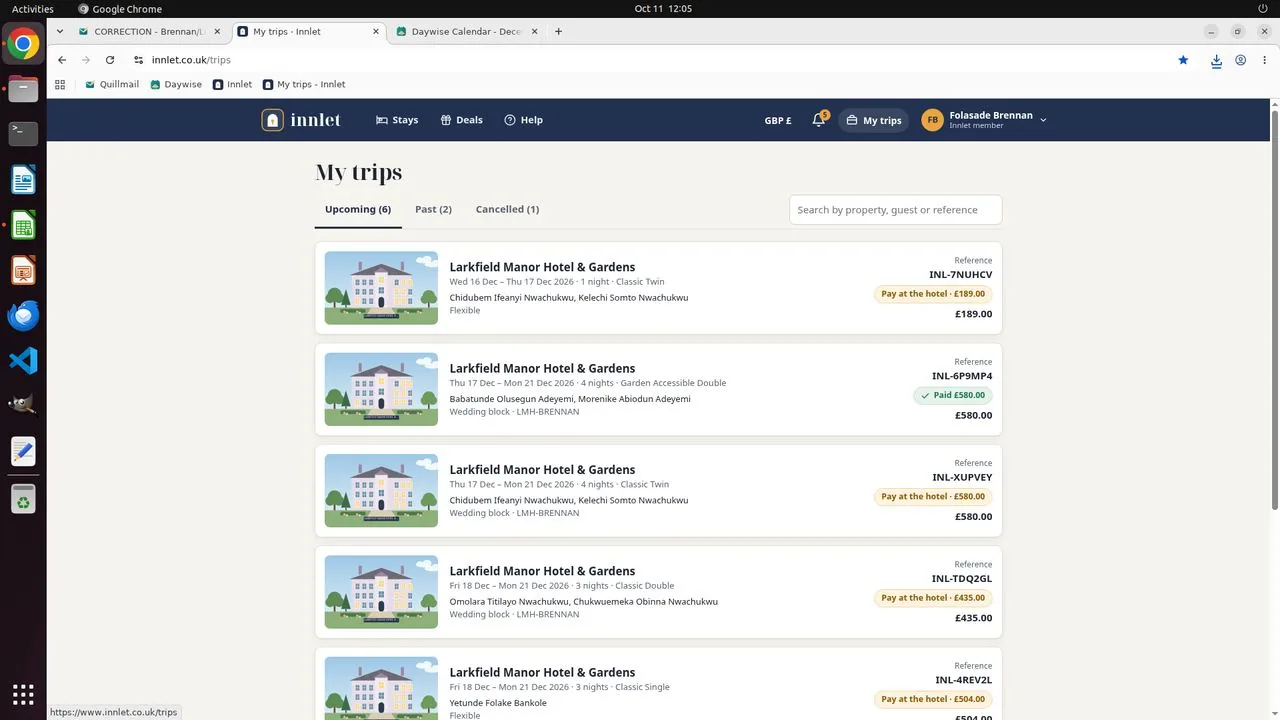
Task: Open the Help menu item
Action: (523, 120)
